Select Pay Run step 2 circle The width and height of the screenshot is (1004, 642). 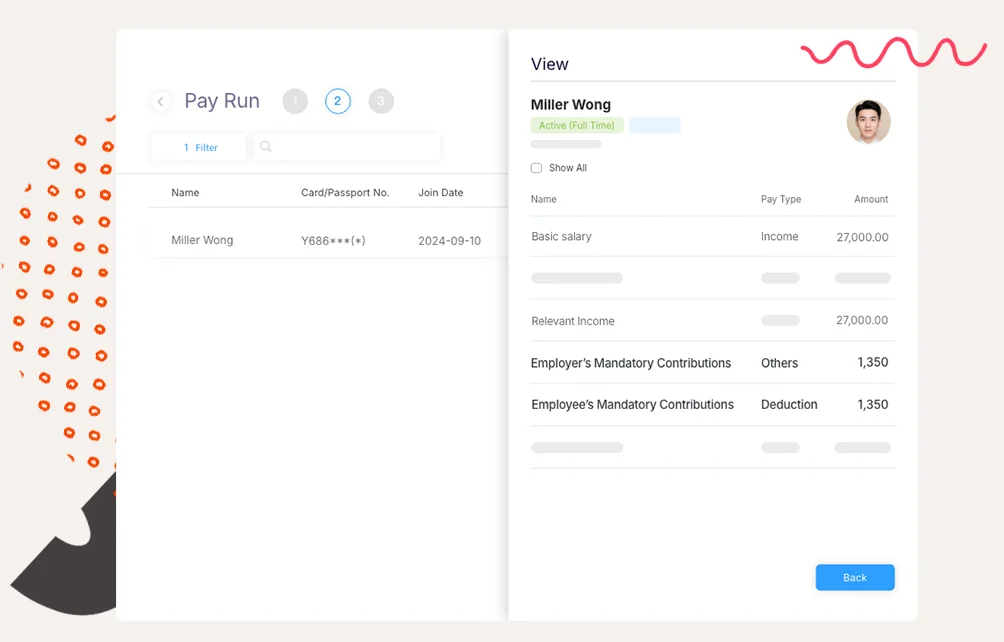tap(338, 101)
